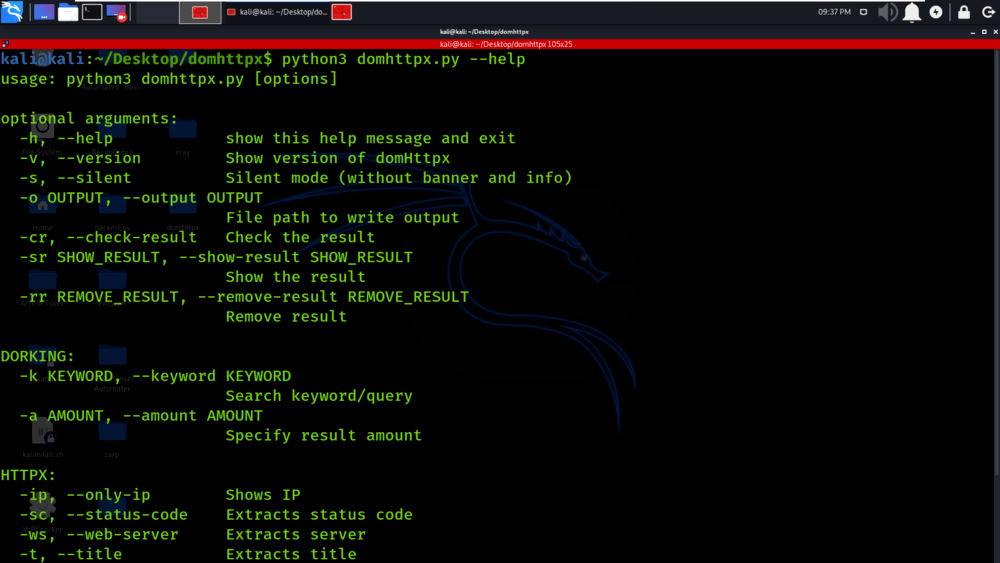
Task: Click 'Extracts server' description
Action: click(296, 534)
